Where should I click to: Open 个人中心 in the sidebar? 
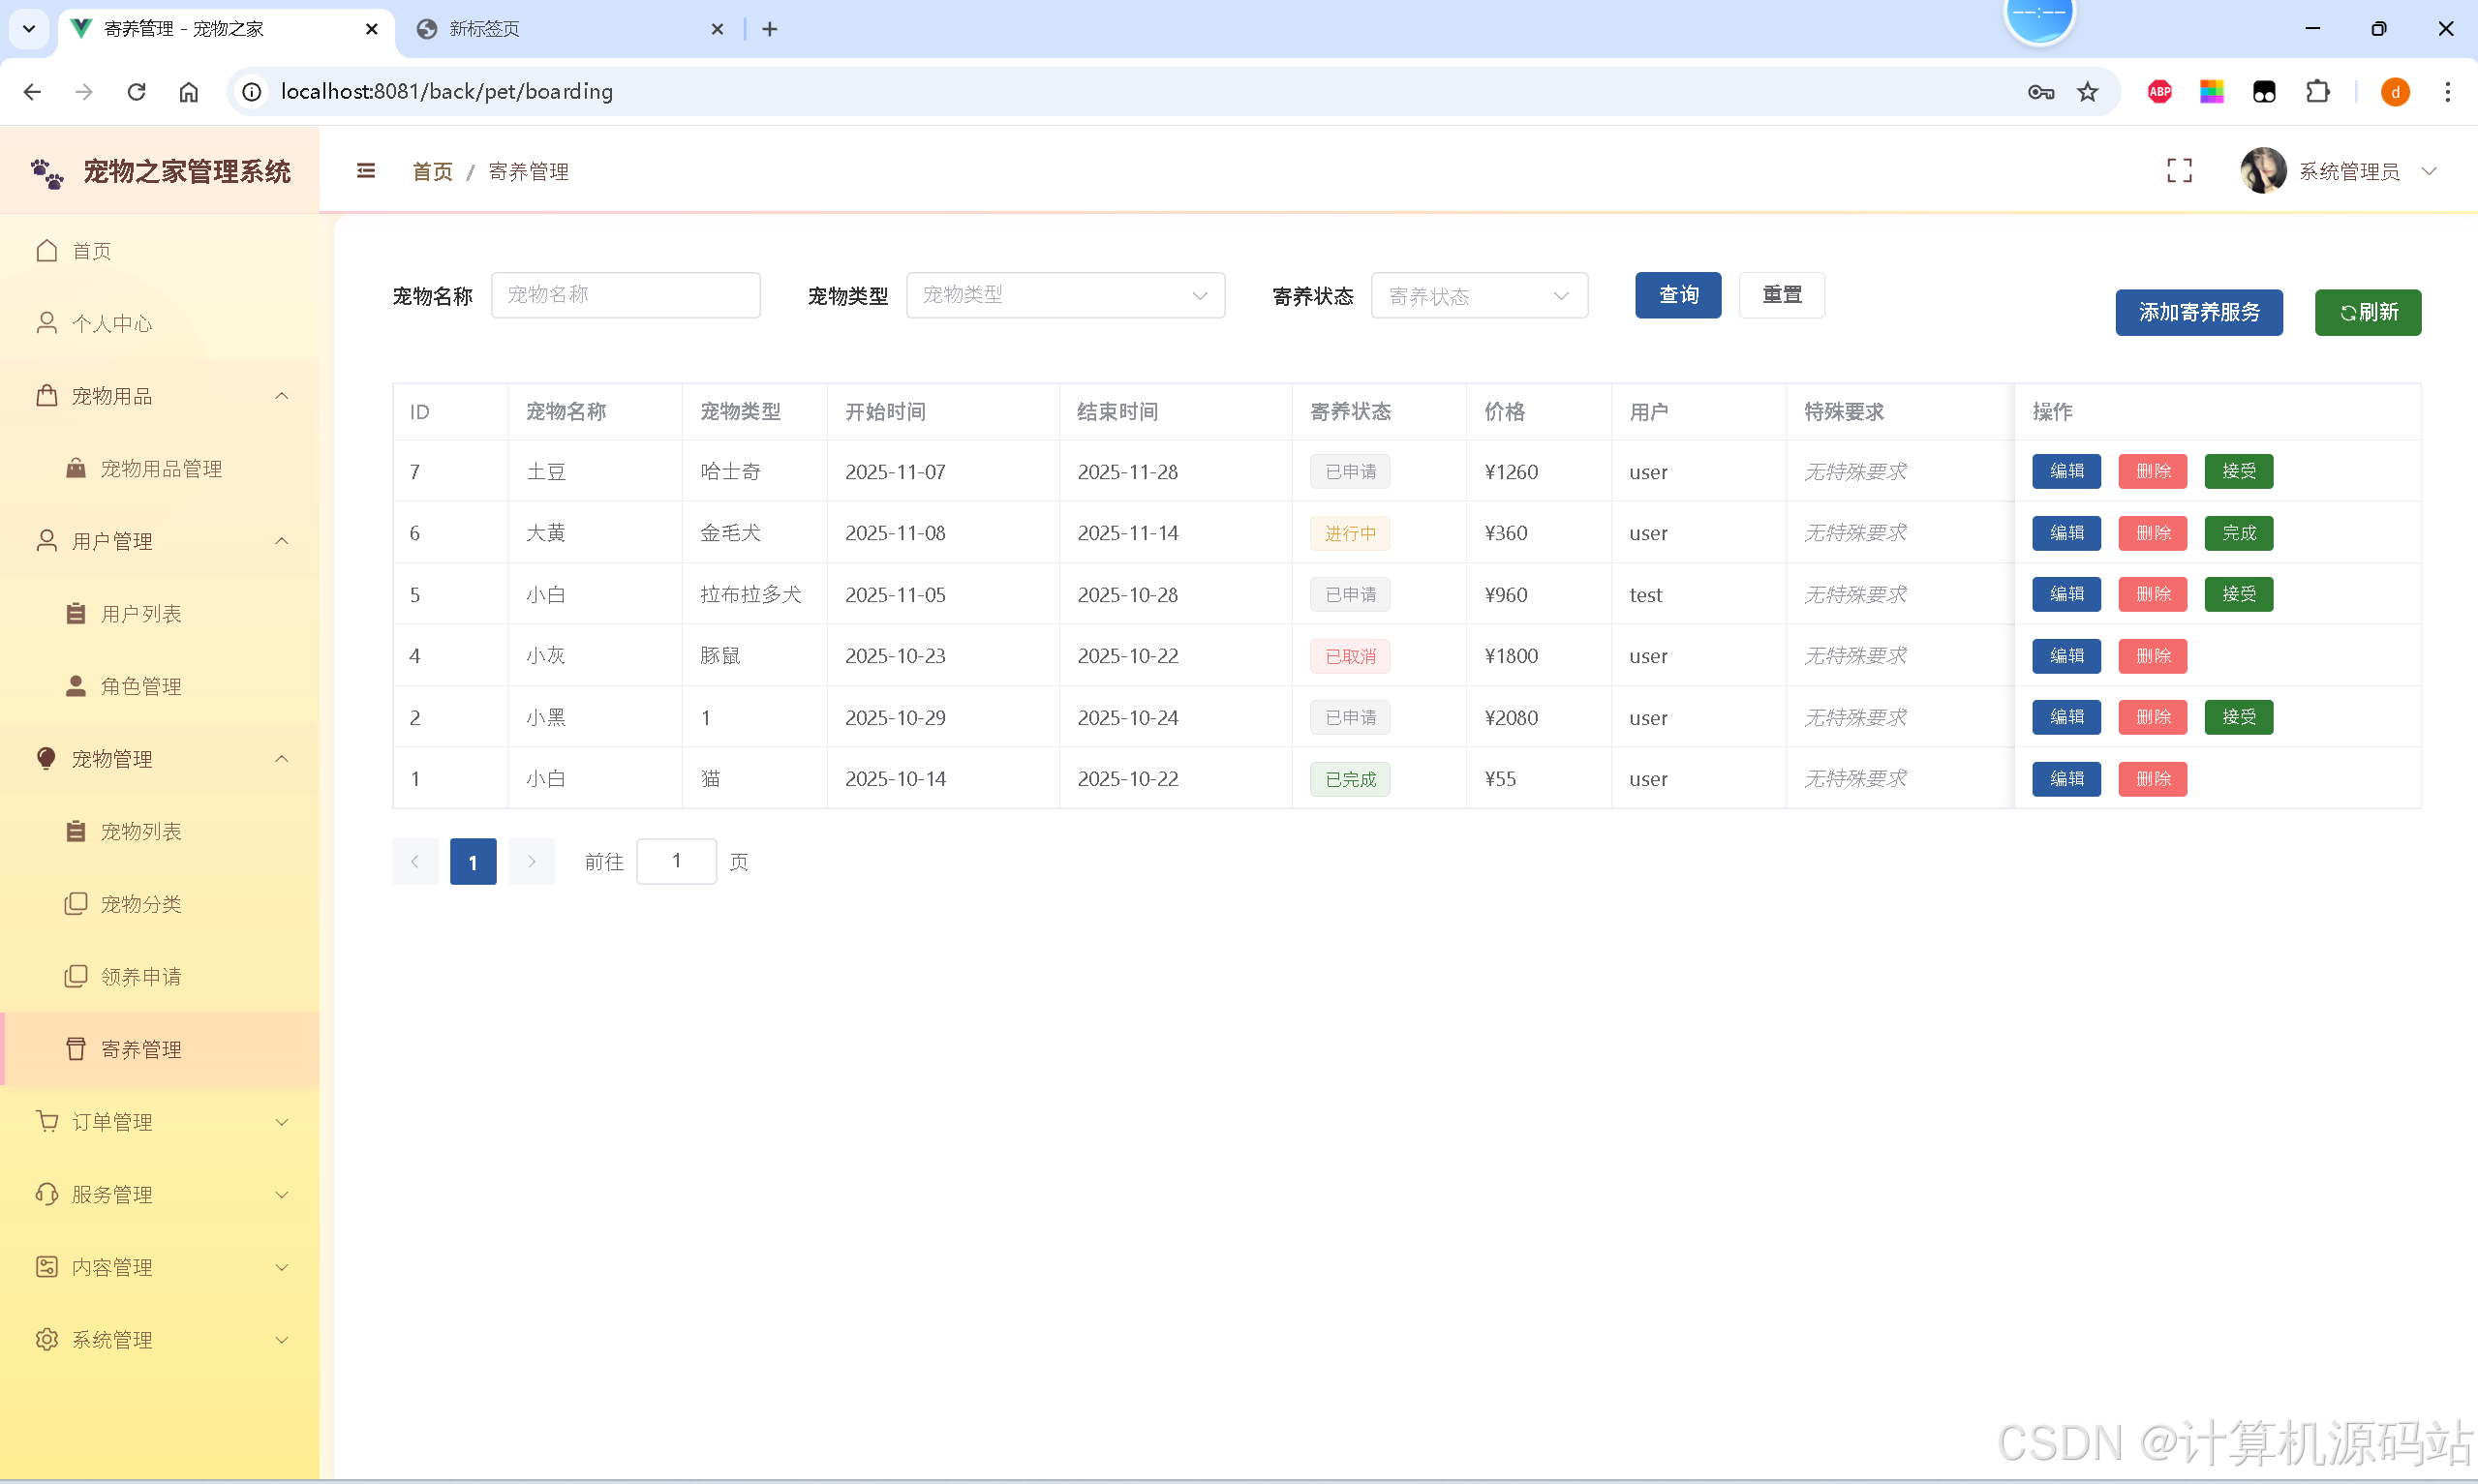[x=160, y=323]
